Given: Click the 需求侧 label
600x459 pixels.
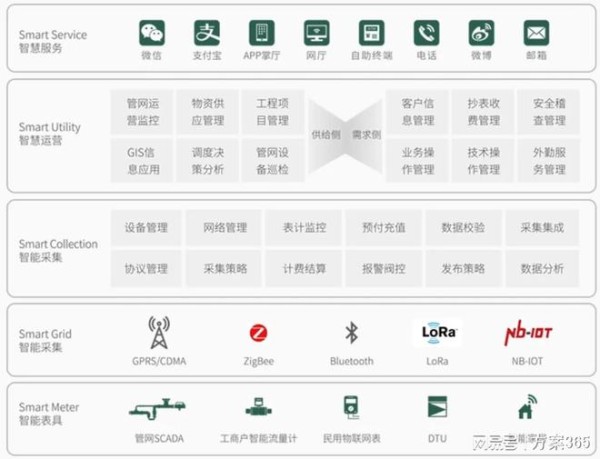Looking at the screenshot, I should pos(366,135).
